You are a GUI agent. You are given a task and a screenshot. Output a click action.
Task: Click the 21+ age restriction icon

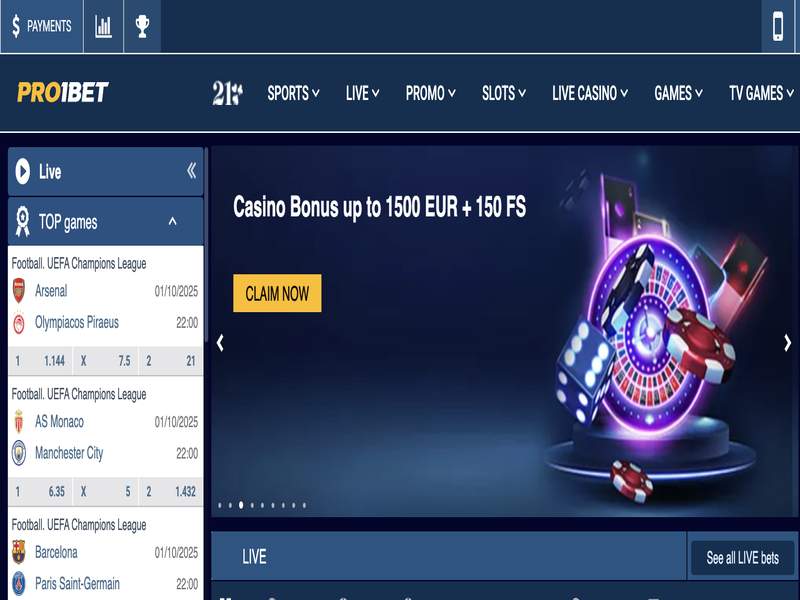227,93
